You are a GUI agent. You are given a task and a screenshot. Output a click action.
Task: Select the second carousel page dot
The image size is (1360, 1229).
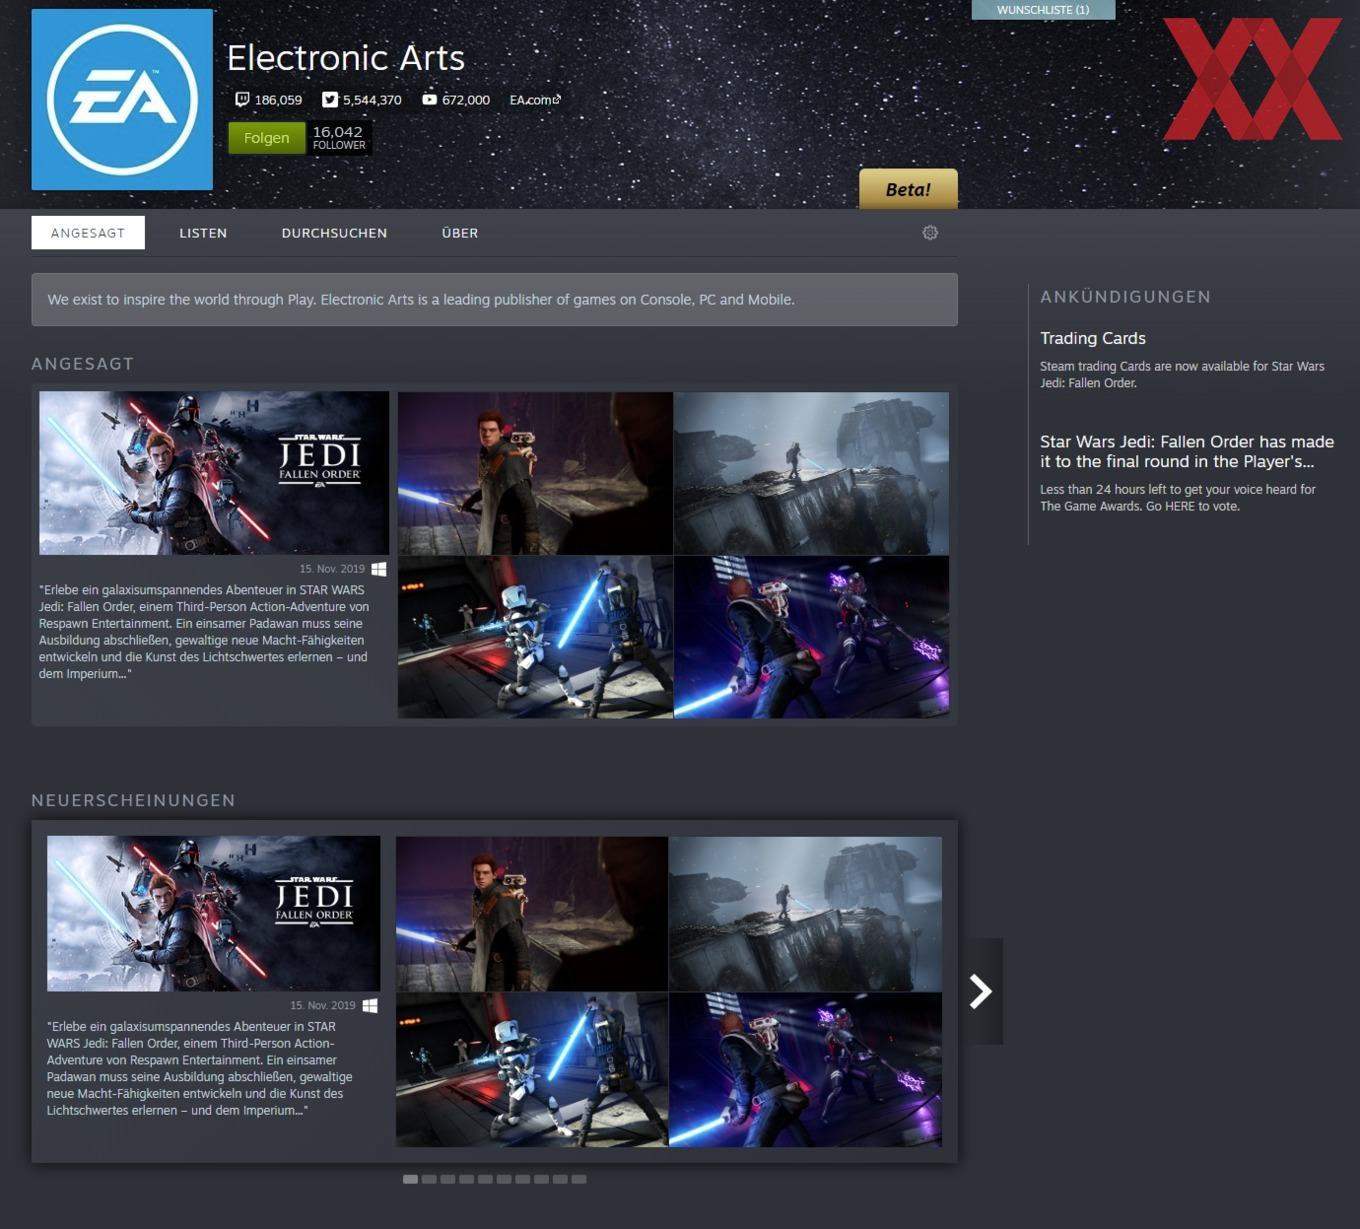429,1179
